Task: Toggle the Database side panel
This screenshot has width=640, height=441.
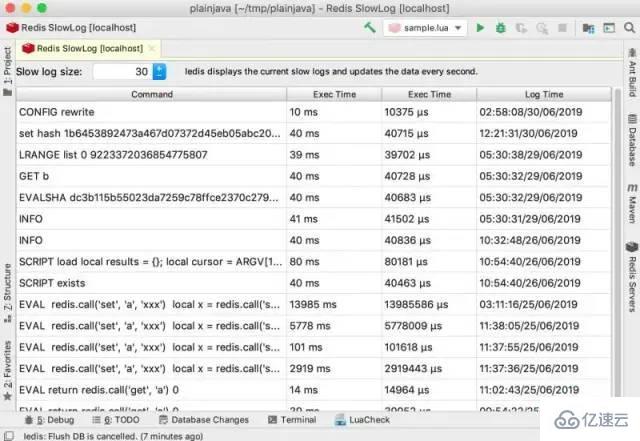Action: (x=631, y=140)
